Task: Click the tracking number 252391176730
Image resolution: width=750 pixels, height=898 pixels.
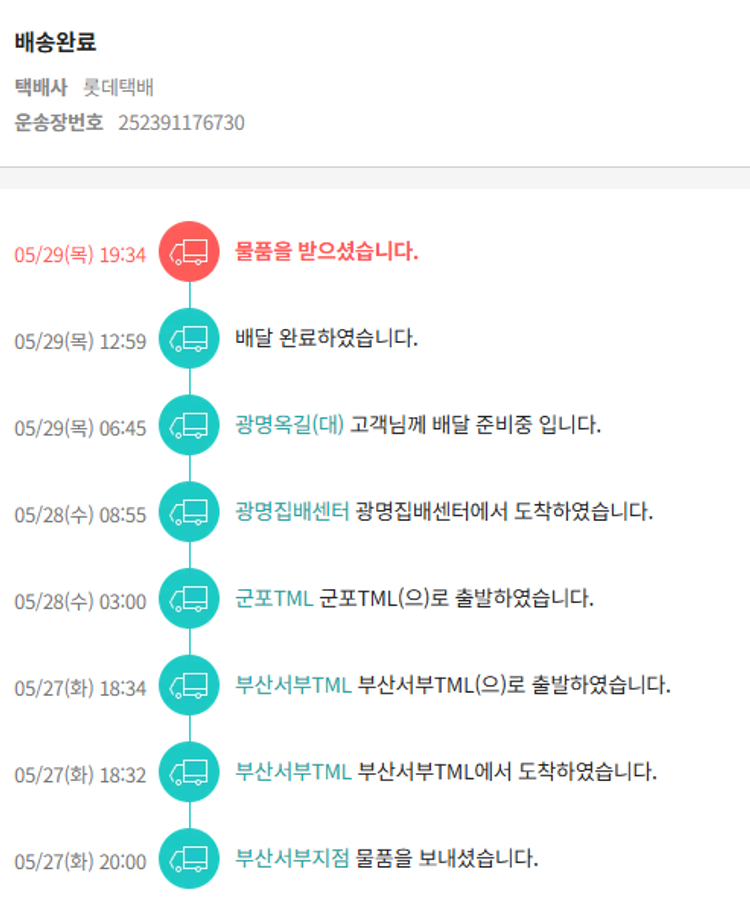Action: coord(181,123)
